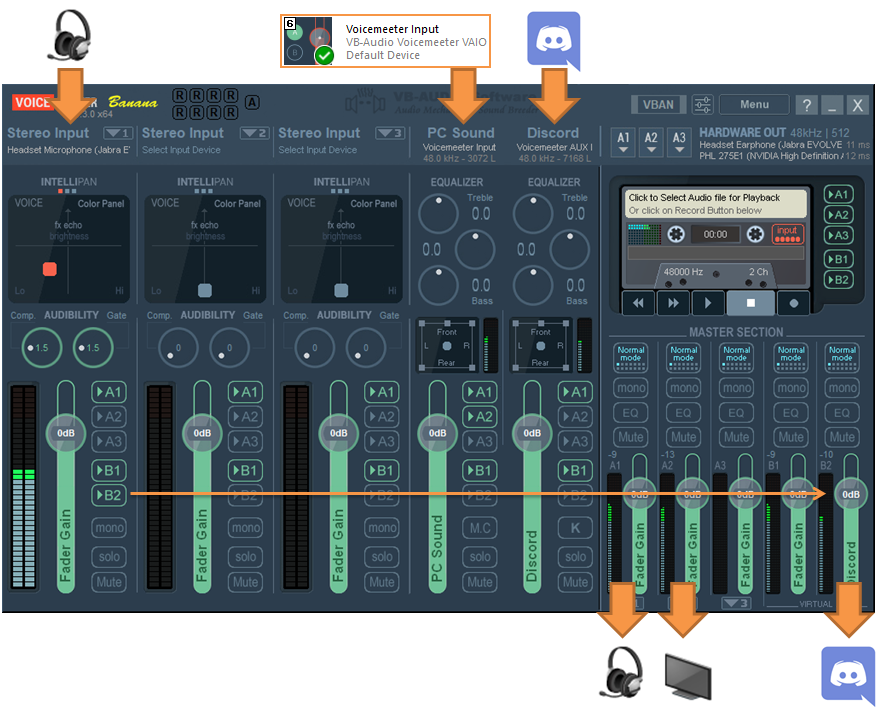The image size is (880, 708).
Task: Click the red Intellipan marker on input 1
Action: [50, 269]
